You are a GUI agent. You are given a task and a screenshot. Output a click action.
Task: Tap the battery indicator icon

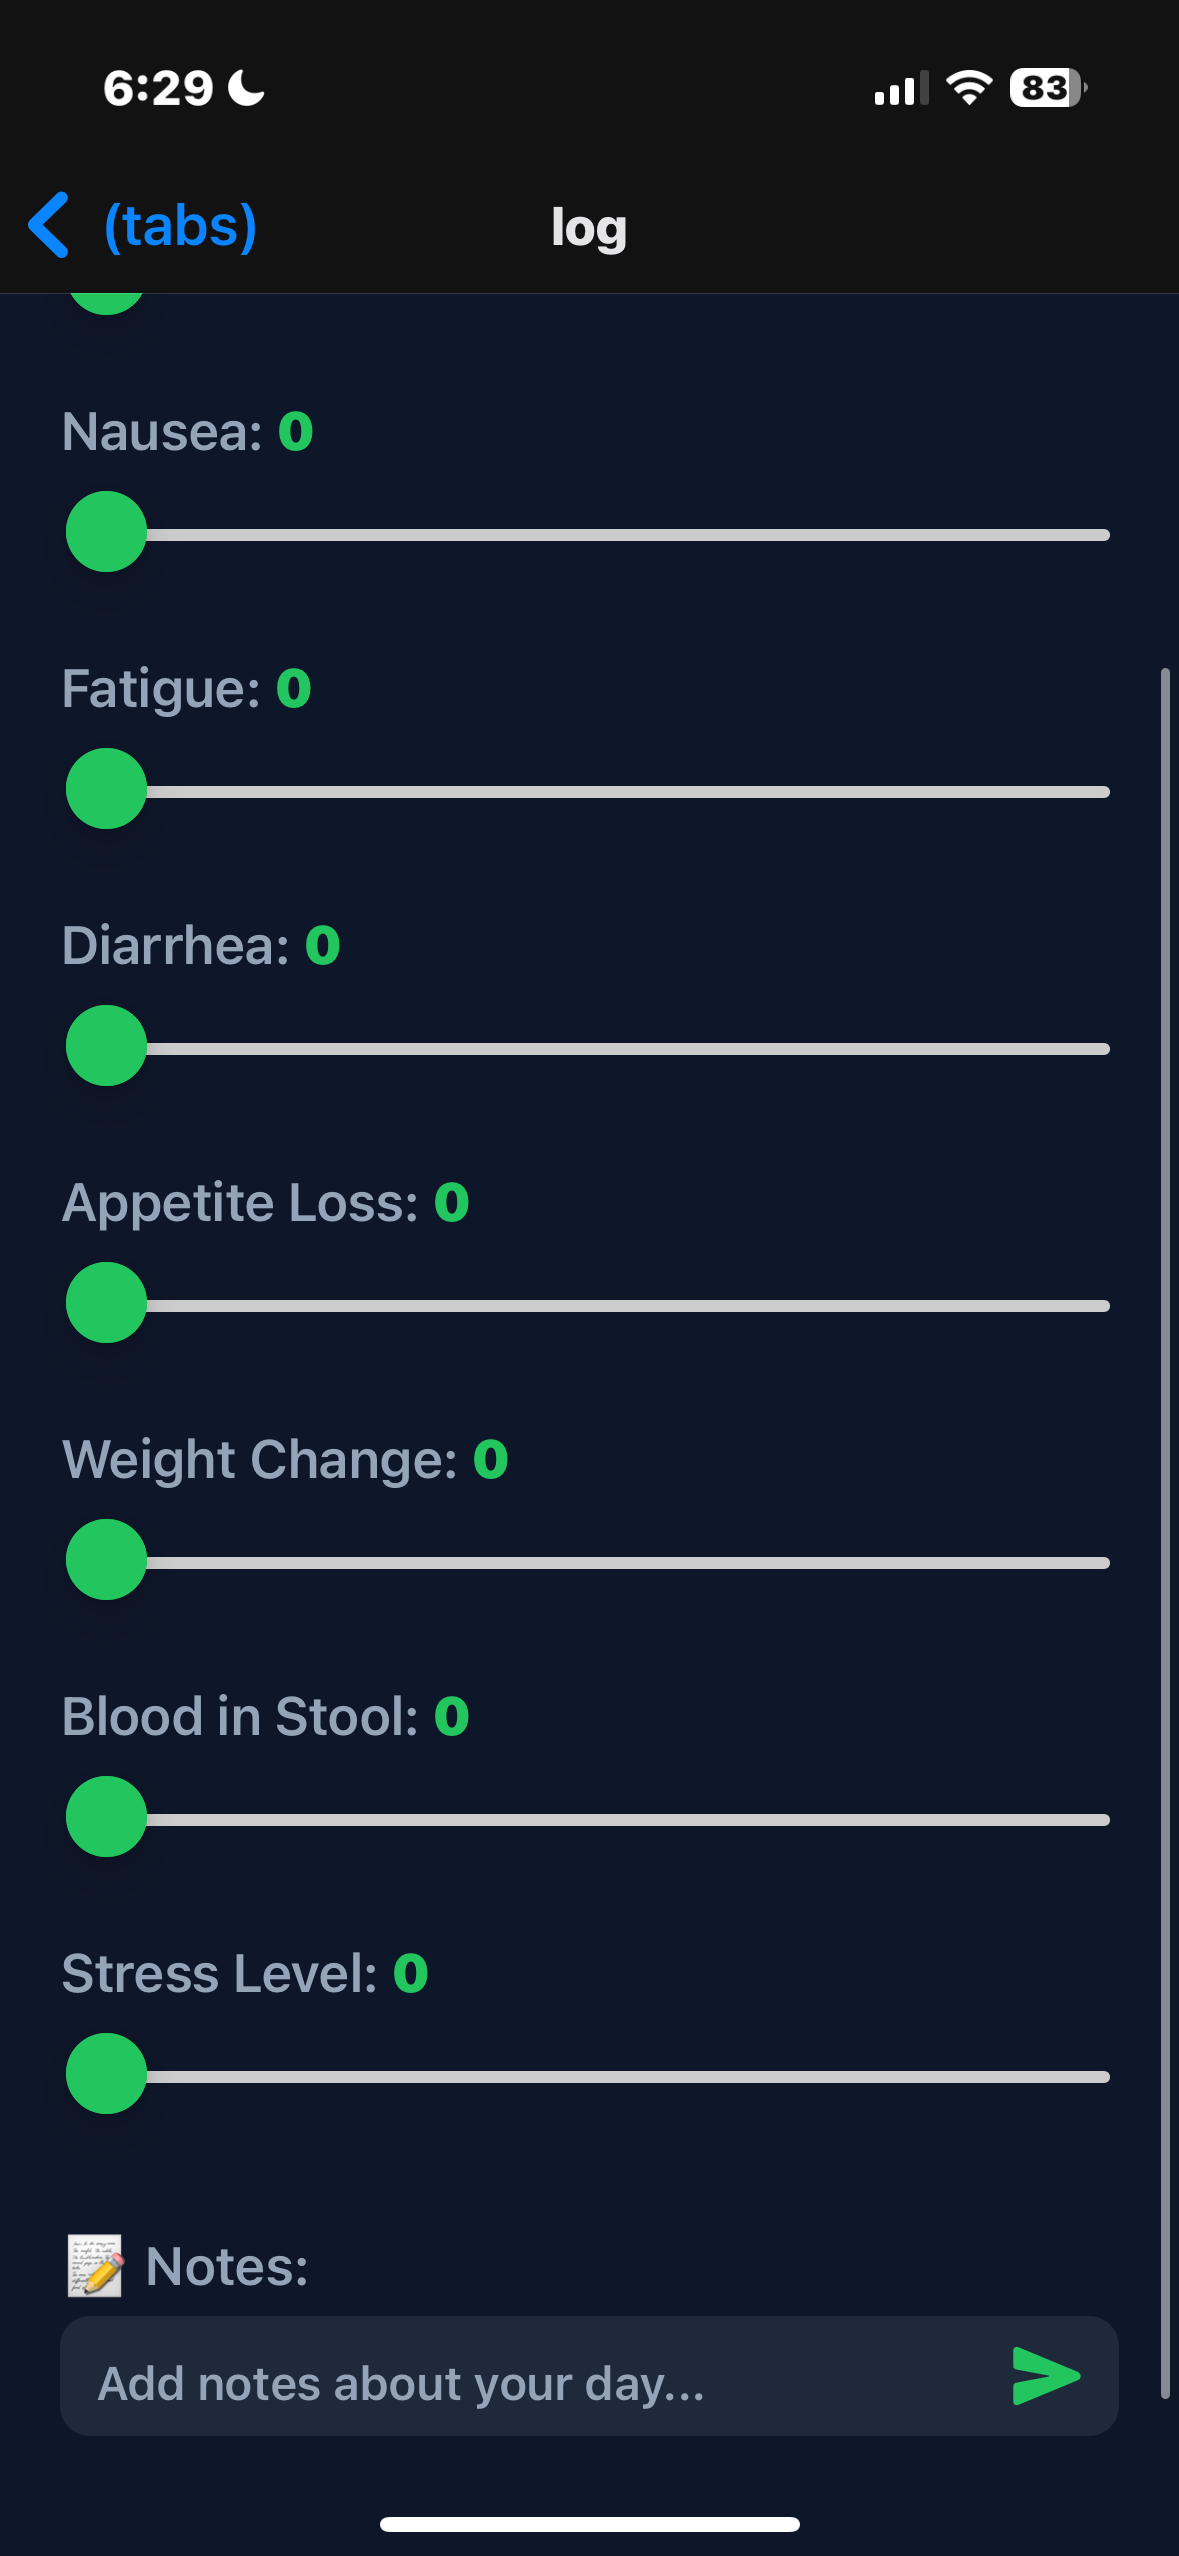(1047, 88)
